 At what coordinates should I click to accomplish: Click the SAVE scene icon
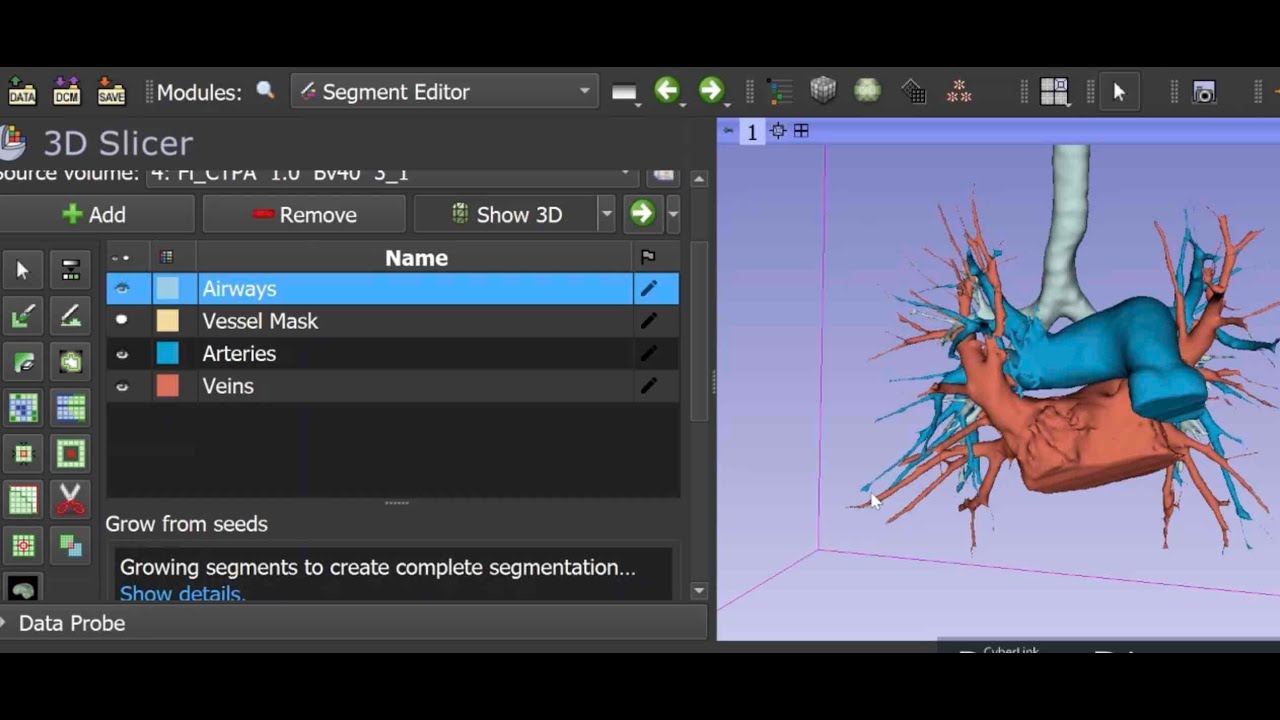coord(111,91)
